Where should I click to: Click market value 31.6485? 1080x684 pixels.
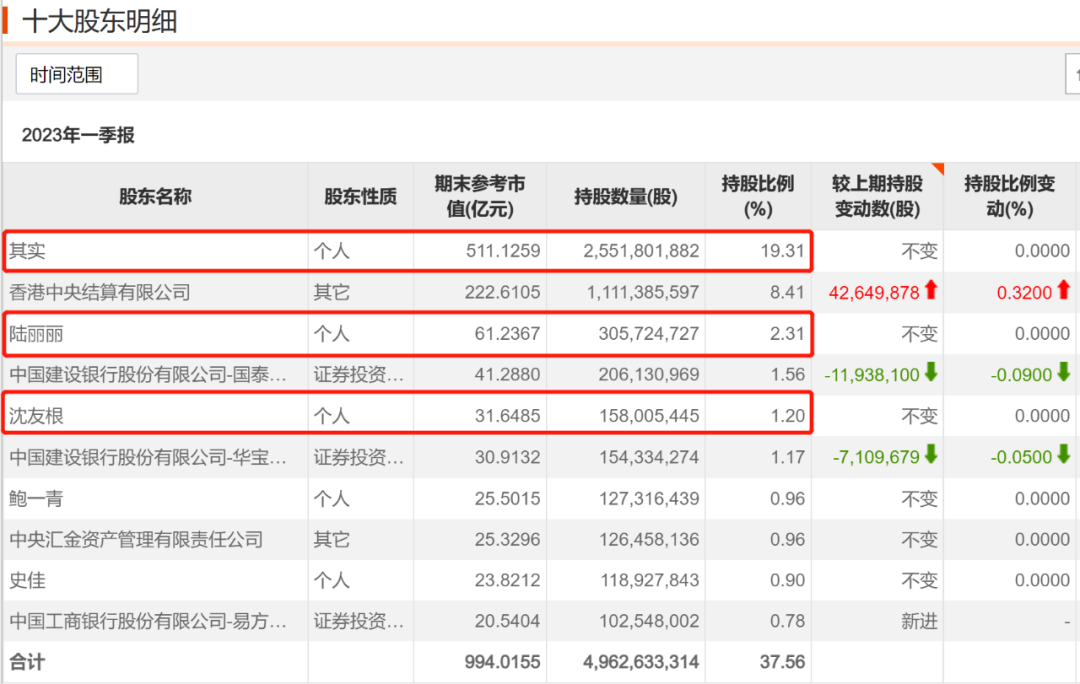pyautogui.click(x=508, y=415)
